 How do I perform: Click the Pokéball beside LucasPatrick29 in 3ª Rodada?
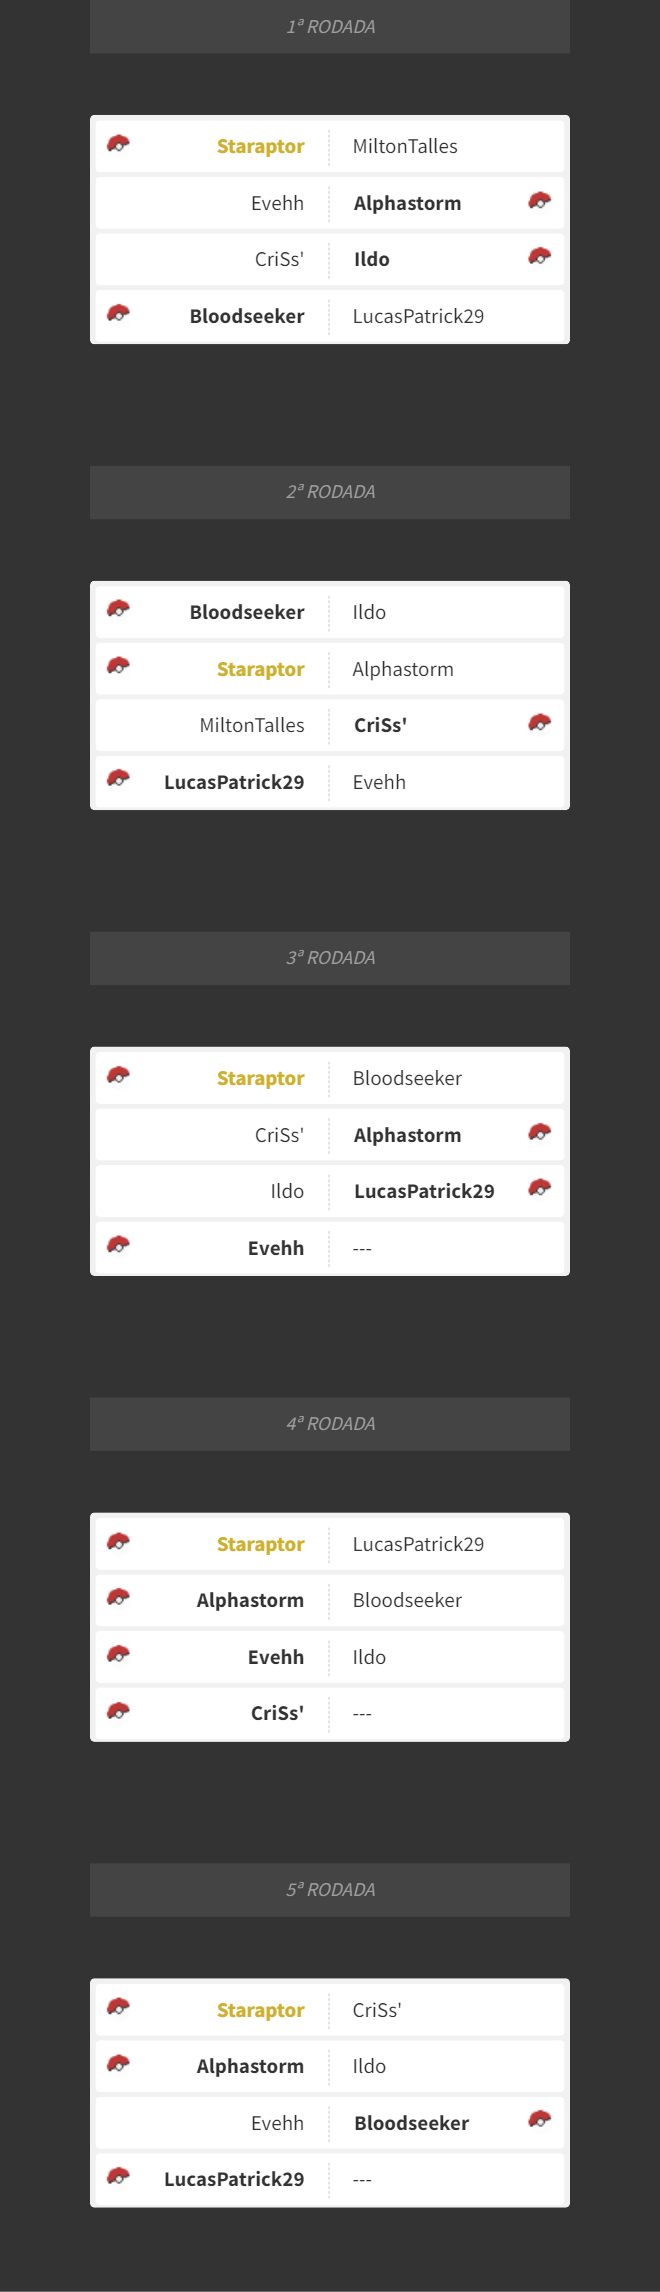tap(540, 1188)
